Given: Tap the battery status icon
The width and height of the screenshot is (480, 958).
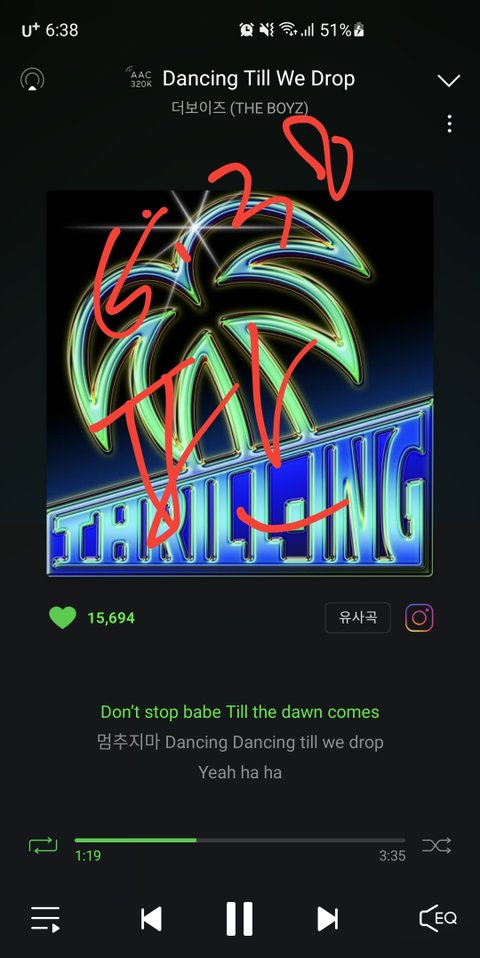Looking at the screenshot, I should (359, 29).
